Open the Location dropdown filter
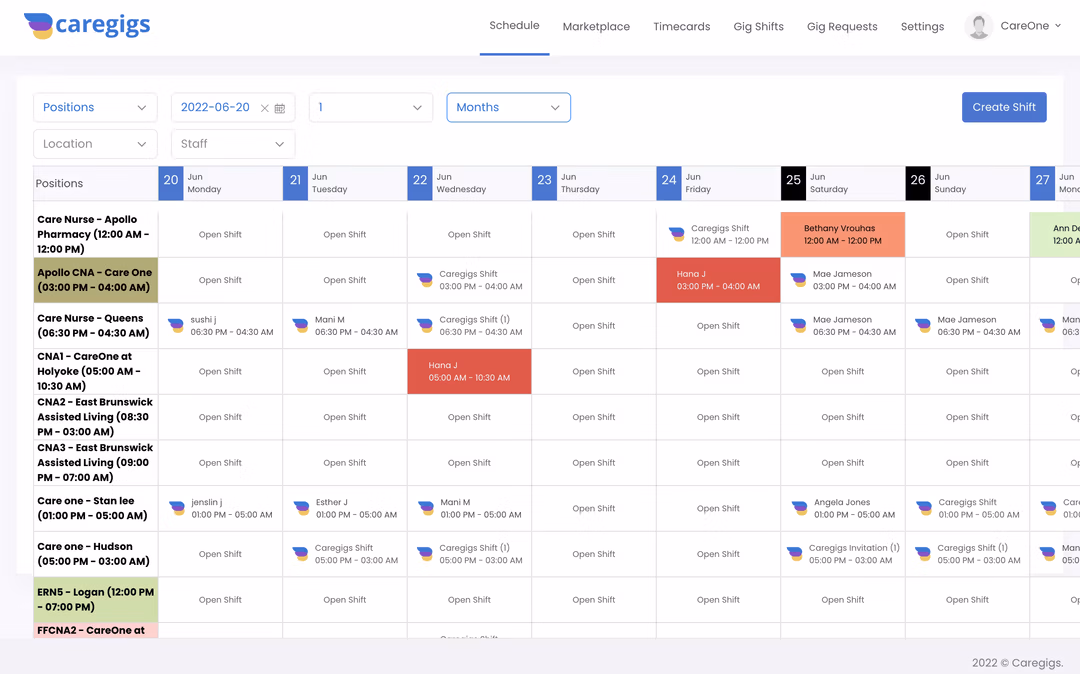This screenshot has width=1080, height=674. point(95,144)
